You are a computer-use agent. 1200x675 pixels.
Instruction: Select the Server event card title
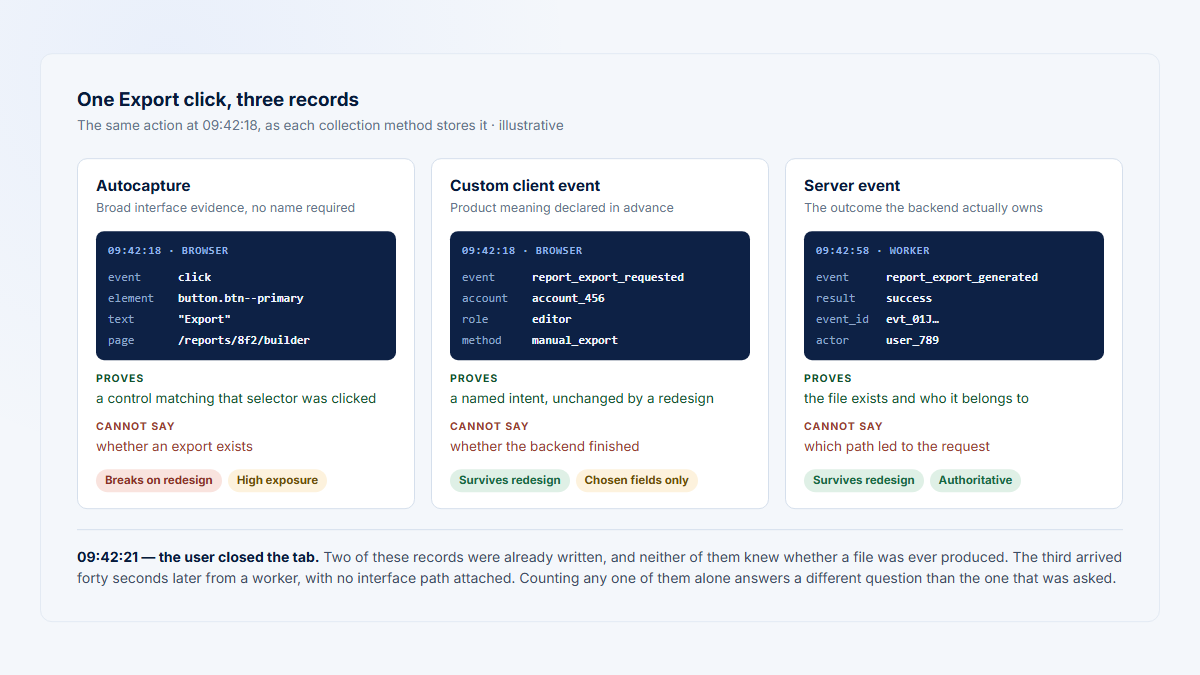[x=852, y=186]
